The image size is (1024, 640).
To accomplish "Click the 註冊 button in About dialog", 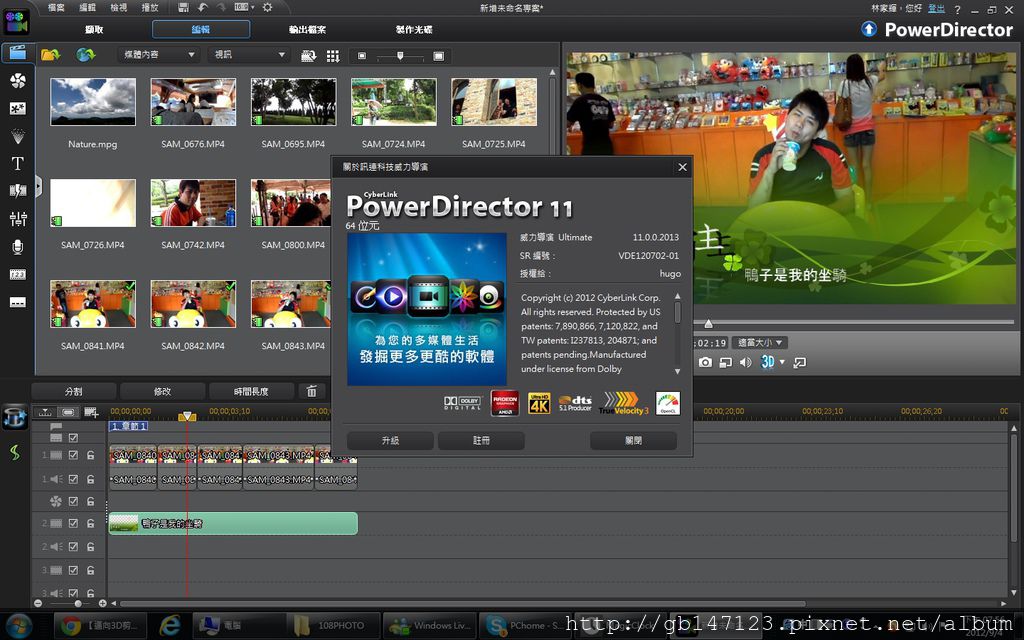I will click(481, 441).
